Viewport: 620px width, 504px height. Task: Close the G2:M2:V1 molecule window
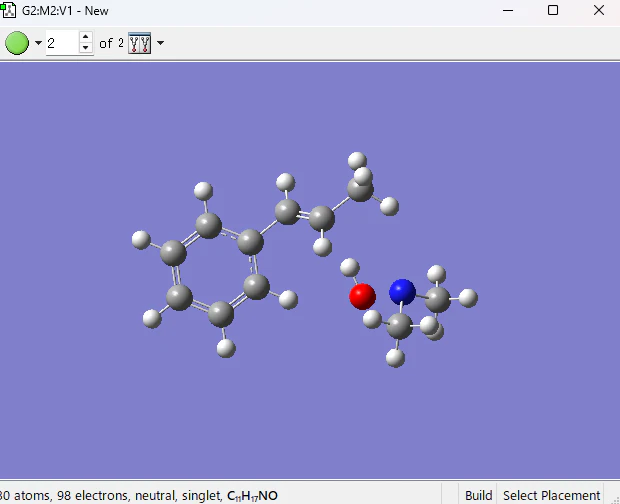599,10
